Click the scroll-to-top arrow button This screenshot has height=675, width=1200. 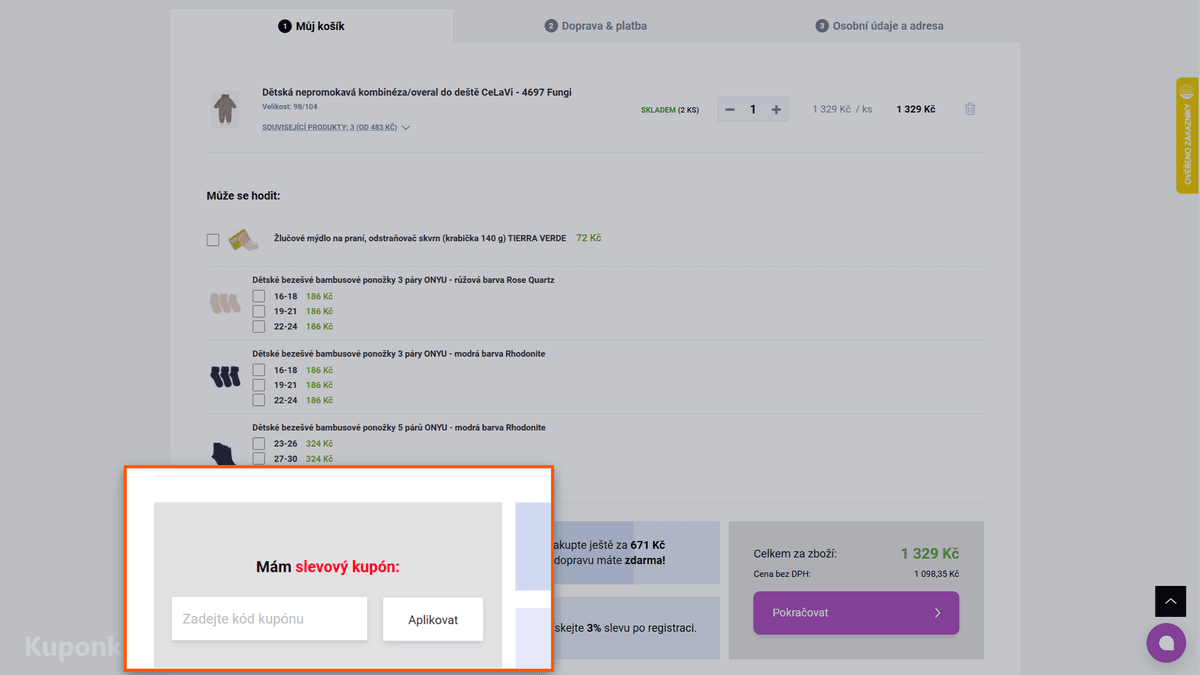1170,601
